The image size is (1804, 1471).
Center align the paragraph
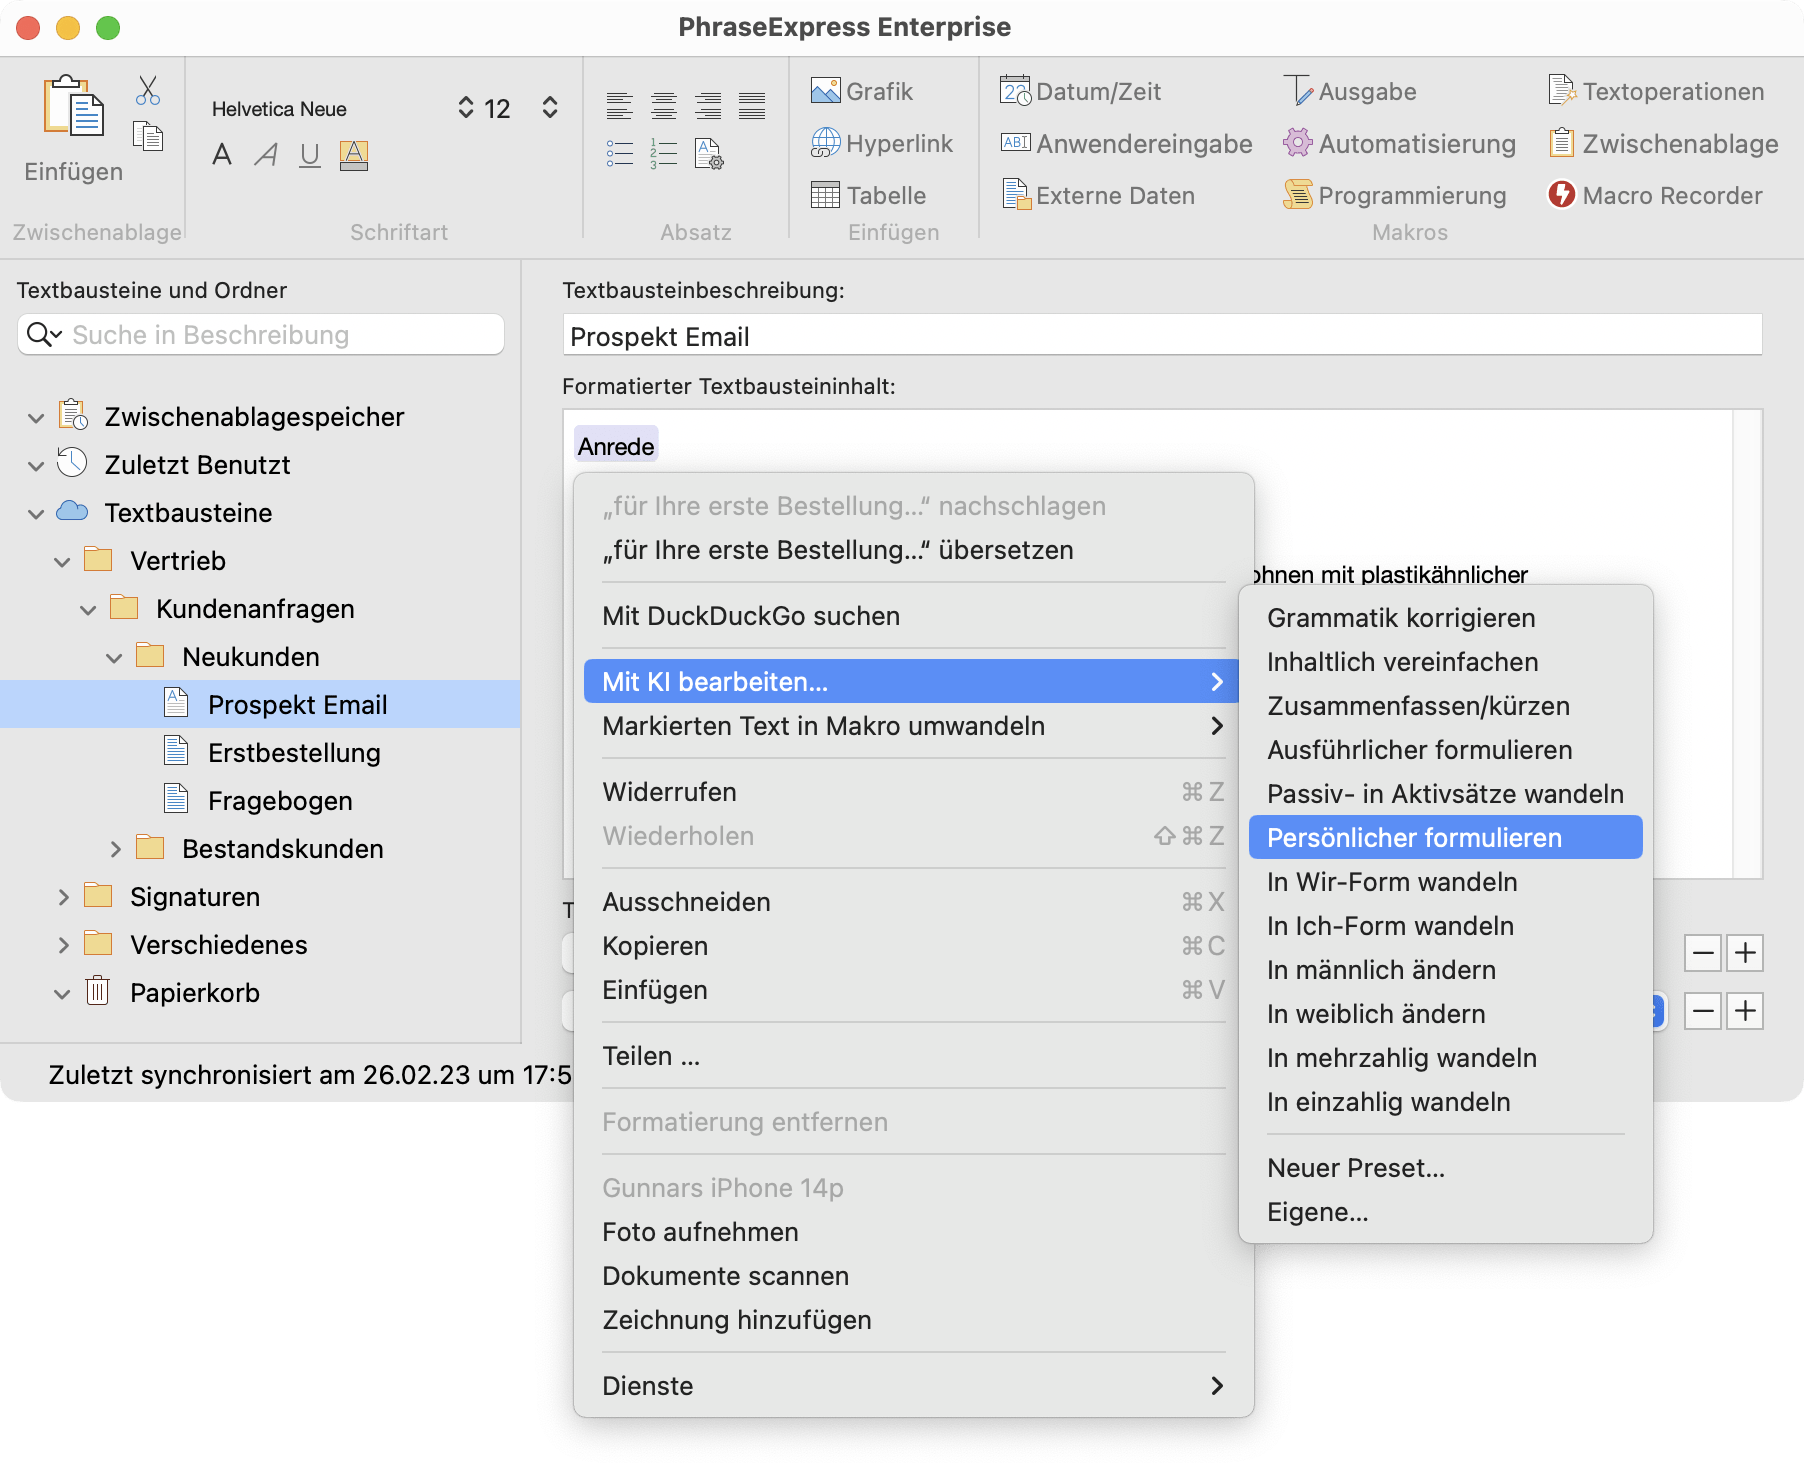click(664, 105)
